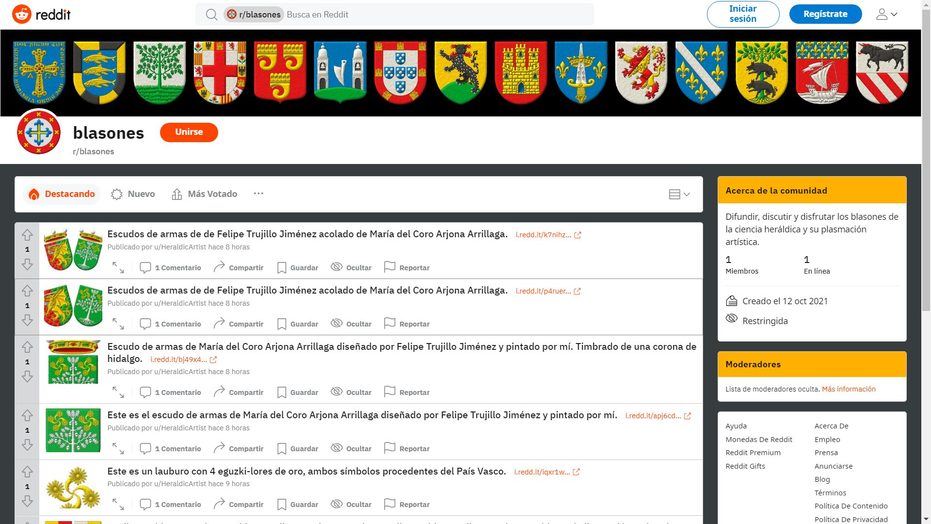Save the first Felipe Trujillo post
Image resolution: width=931 pixels, height=524 pixels.
pos(297,268)
